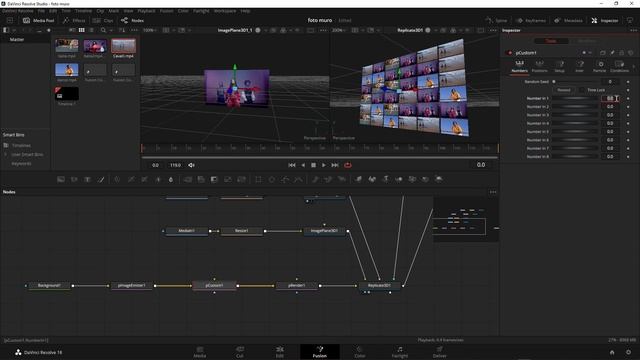Stop playback
Screen dimensions: 640x360
tap(313, 165)
